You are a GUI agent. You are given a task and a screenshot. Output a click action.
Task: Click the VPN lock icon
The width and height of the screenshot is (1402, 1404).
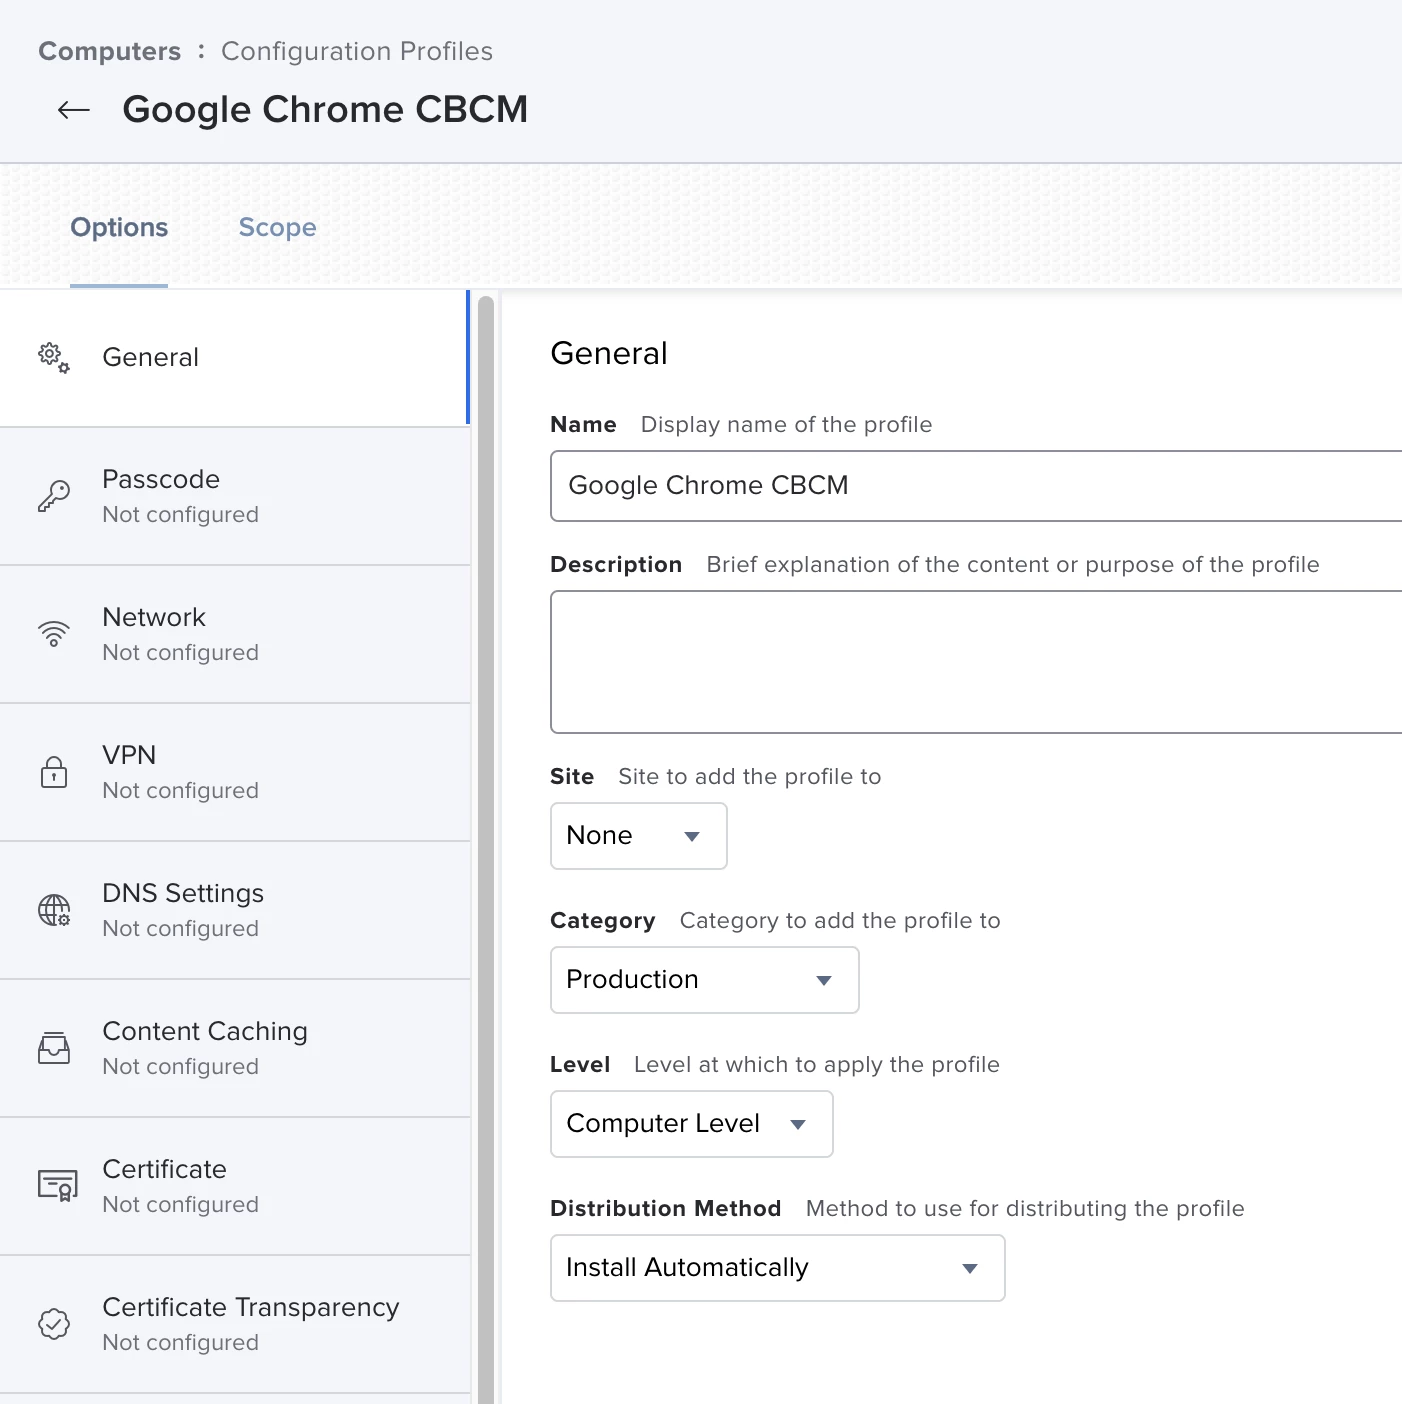pyautogui.click(x=54, y=772)
